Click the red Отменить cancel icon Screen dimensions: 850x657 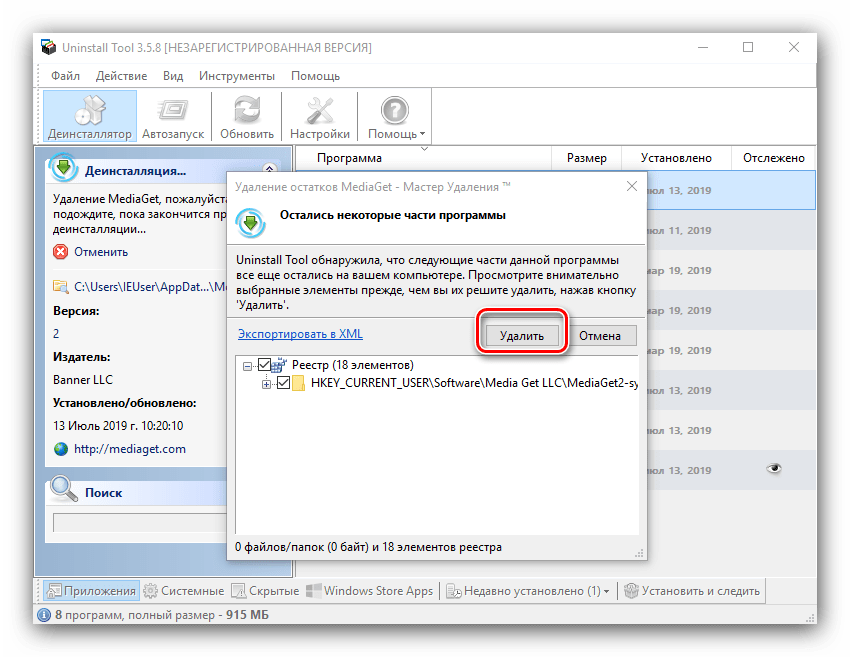click(x=61, y=252)
